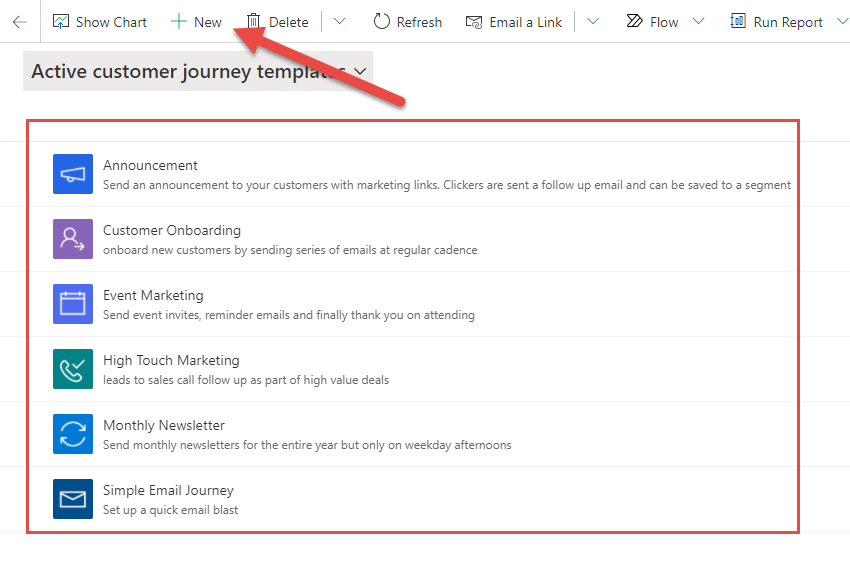Screen dimensions: 850x575
Task: Expand the chevron beside Email a Link
Action: [x=592, y=22]
